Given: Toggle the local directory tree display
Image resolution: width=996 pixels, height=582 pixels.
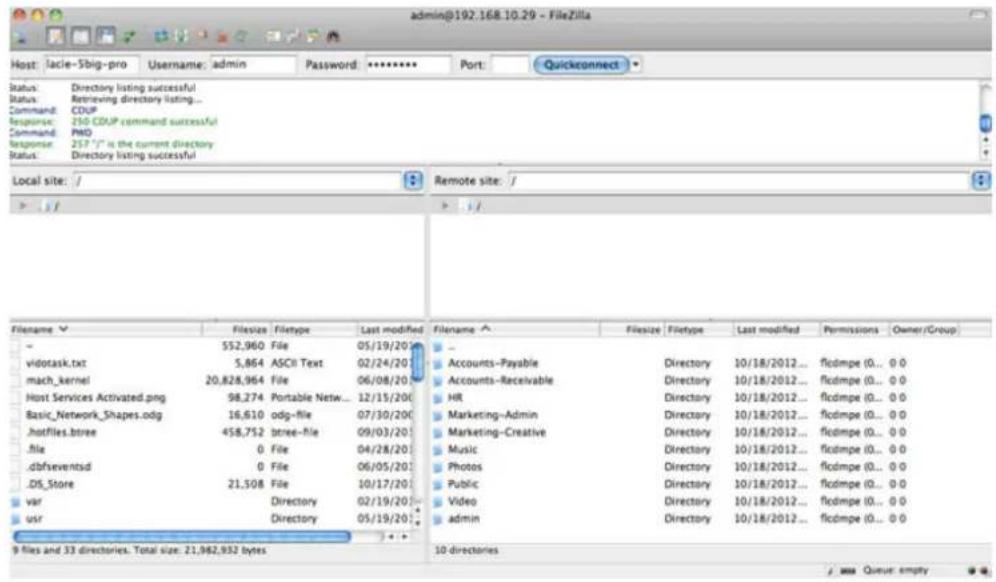Looking at the screenshot, I should pos(81,36).
